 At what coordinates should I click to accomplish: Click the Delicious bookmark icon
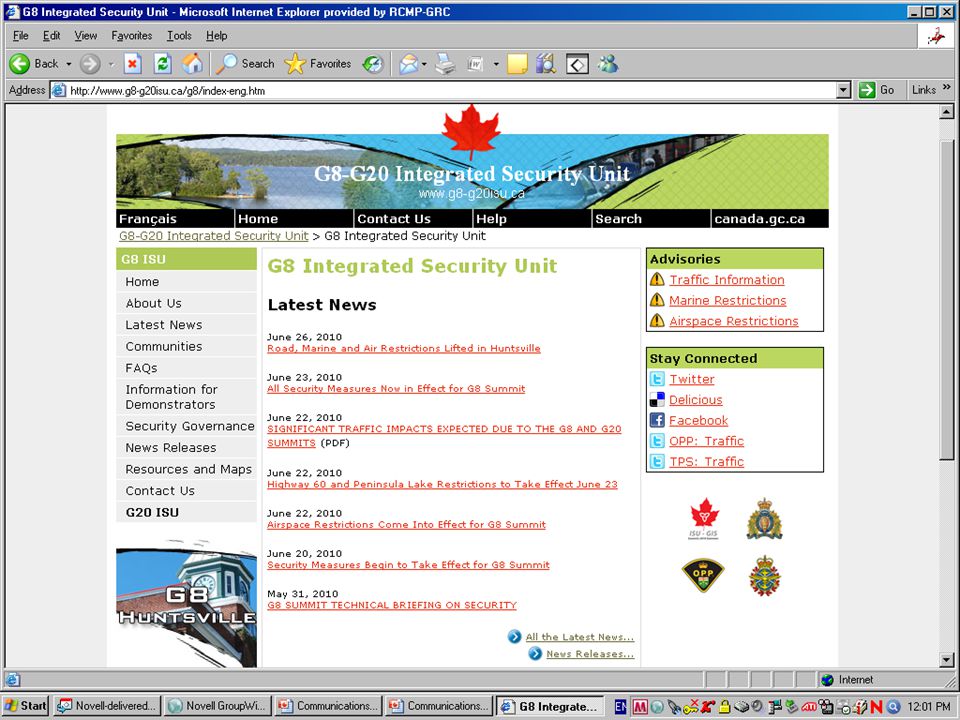(x=657, y=400)
